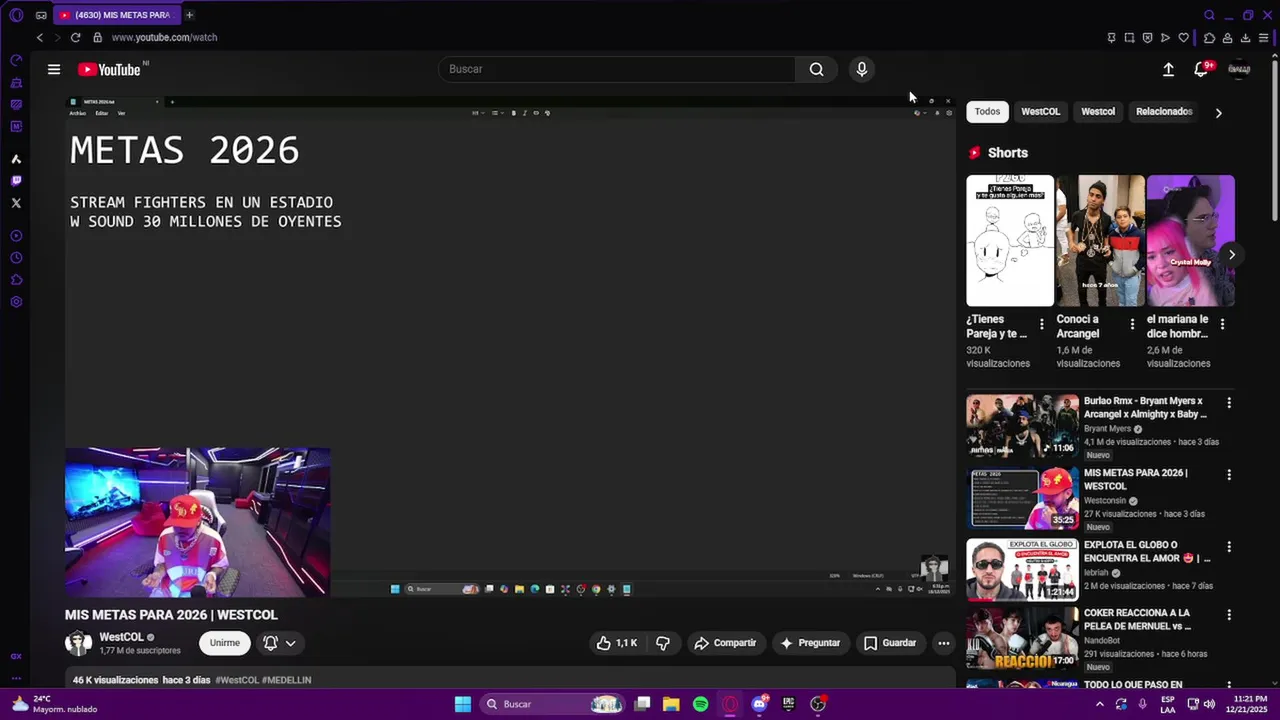Click into YouTube Buscar search field

[x=617, y=69]
